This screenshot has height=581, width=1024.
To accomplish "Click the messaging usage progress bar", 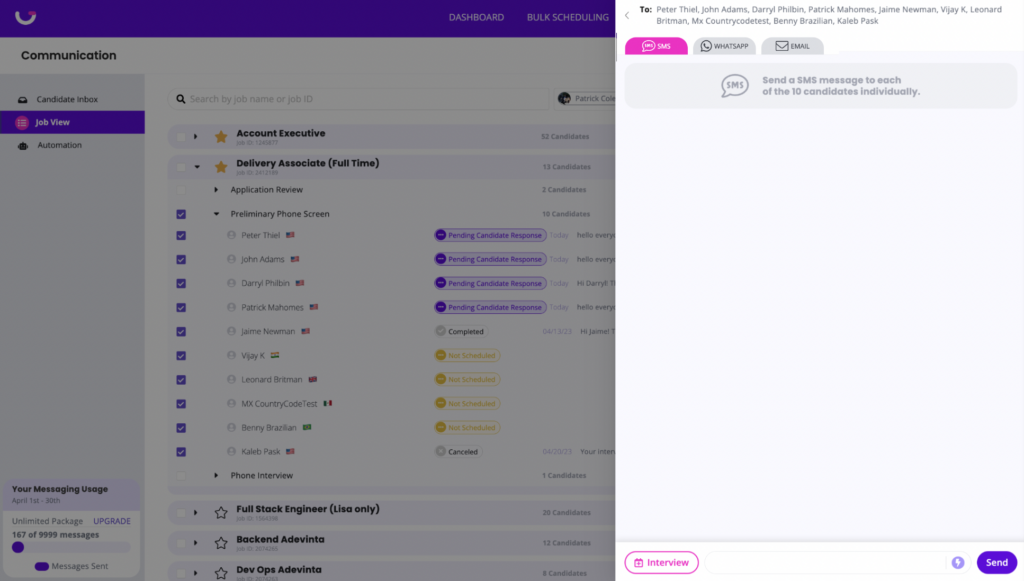I will [x=71, y=547].
